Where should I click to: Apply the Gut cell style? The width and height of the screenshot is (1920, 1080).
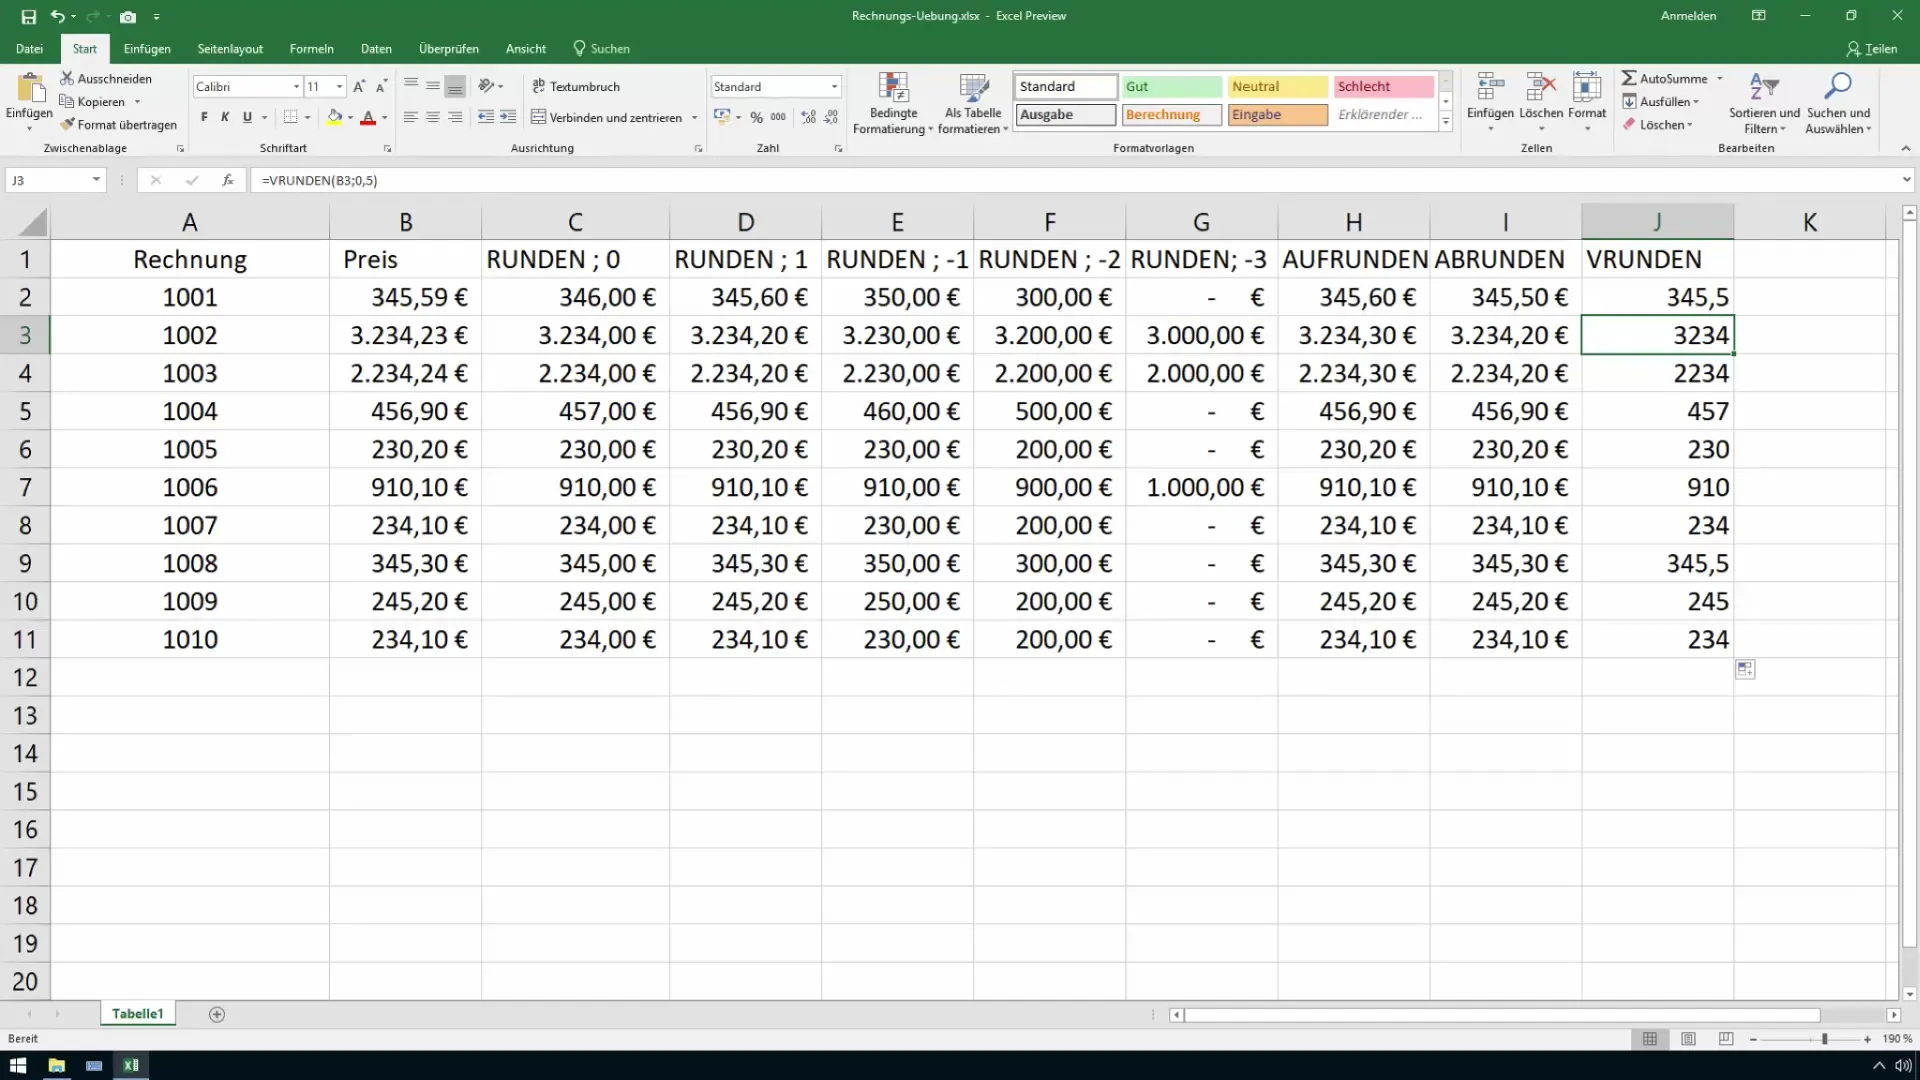pos(1171,87)
